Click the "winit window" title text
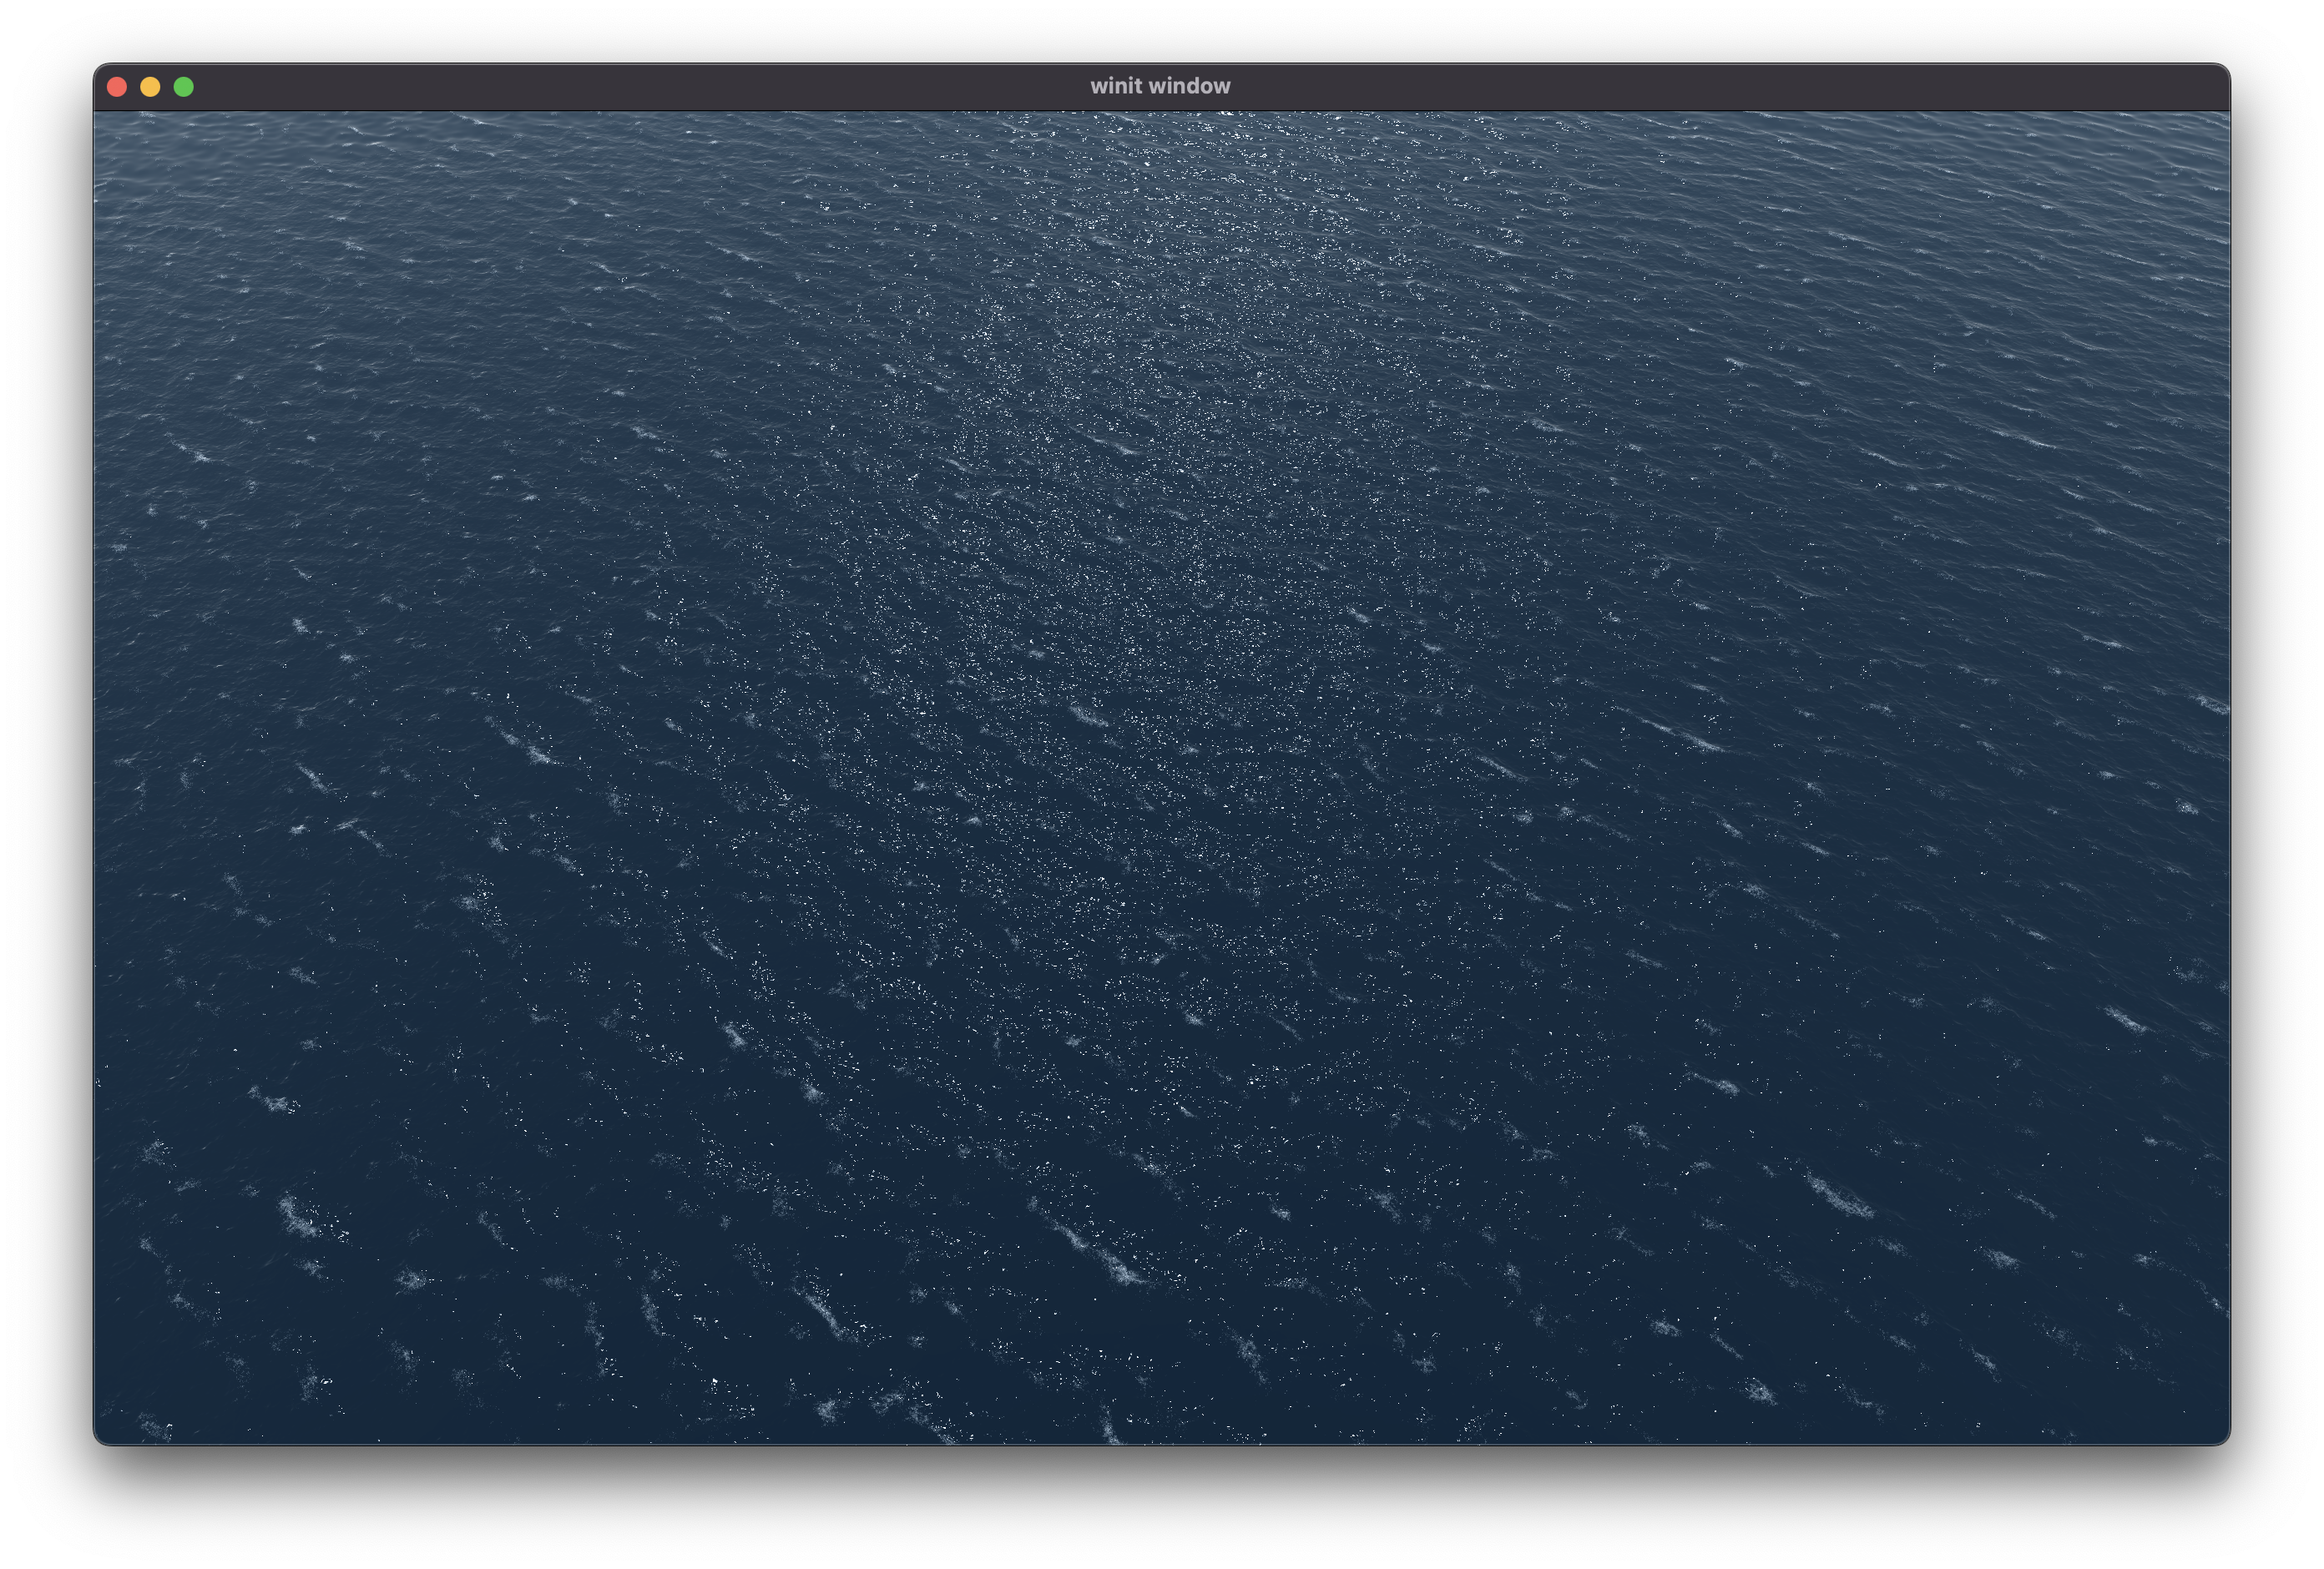 [1160, 86]
